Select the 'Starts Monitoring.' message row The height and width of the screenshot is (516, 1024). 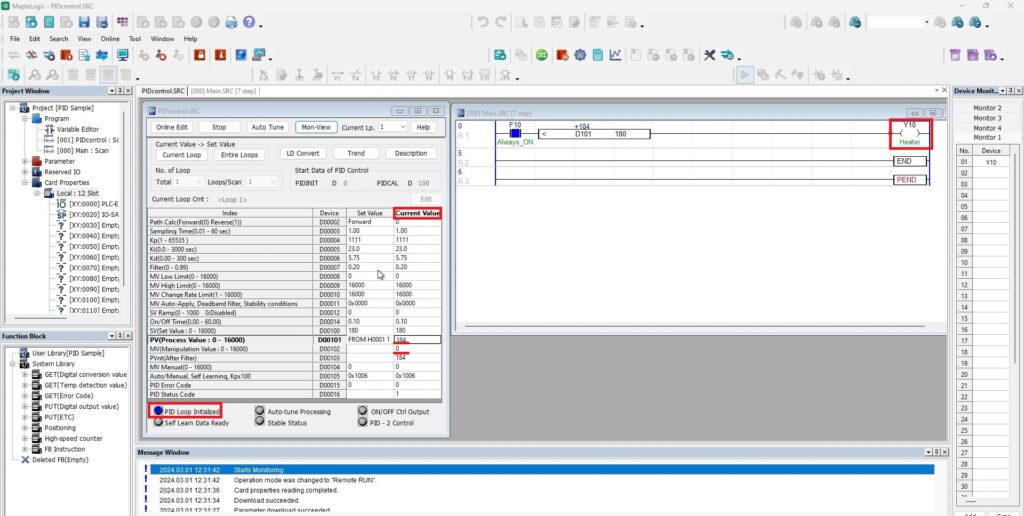[x=542, y=470]
